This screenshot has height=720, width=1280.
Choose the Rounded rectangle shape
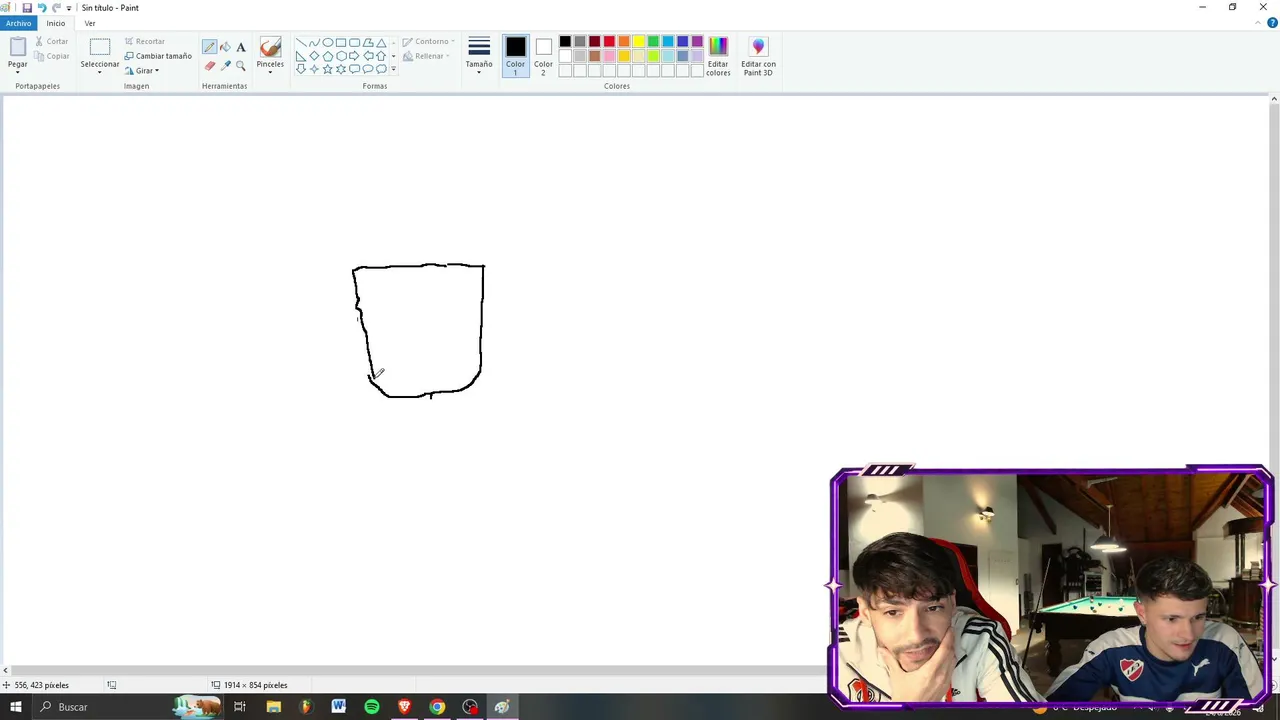(354, 43)
